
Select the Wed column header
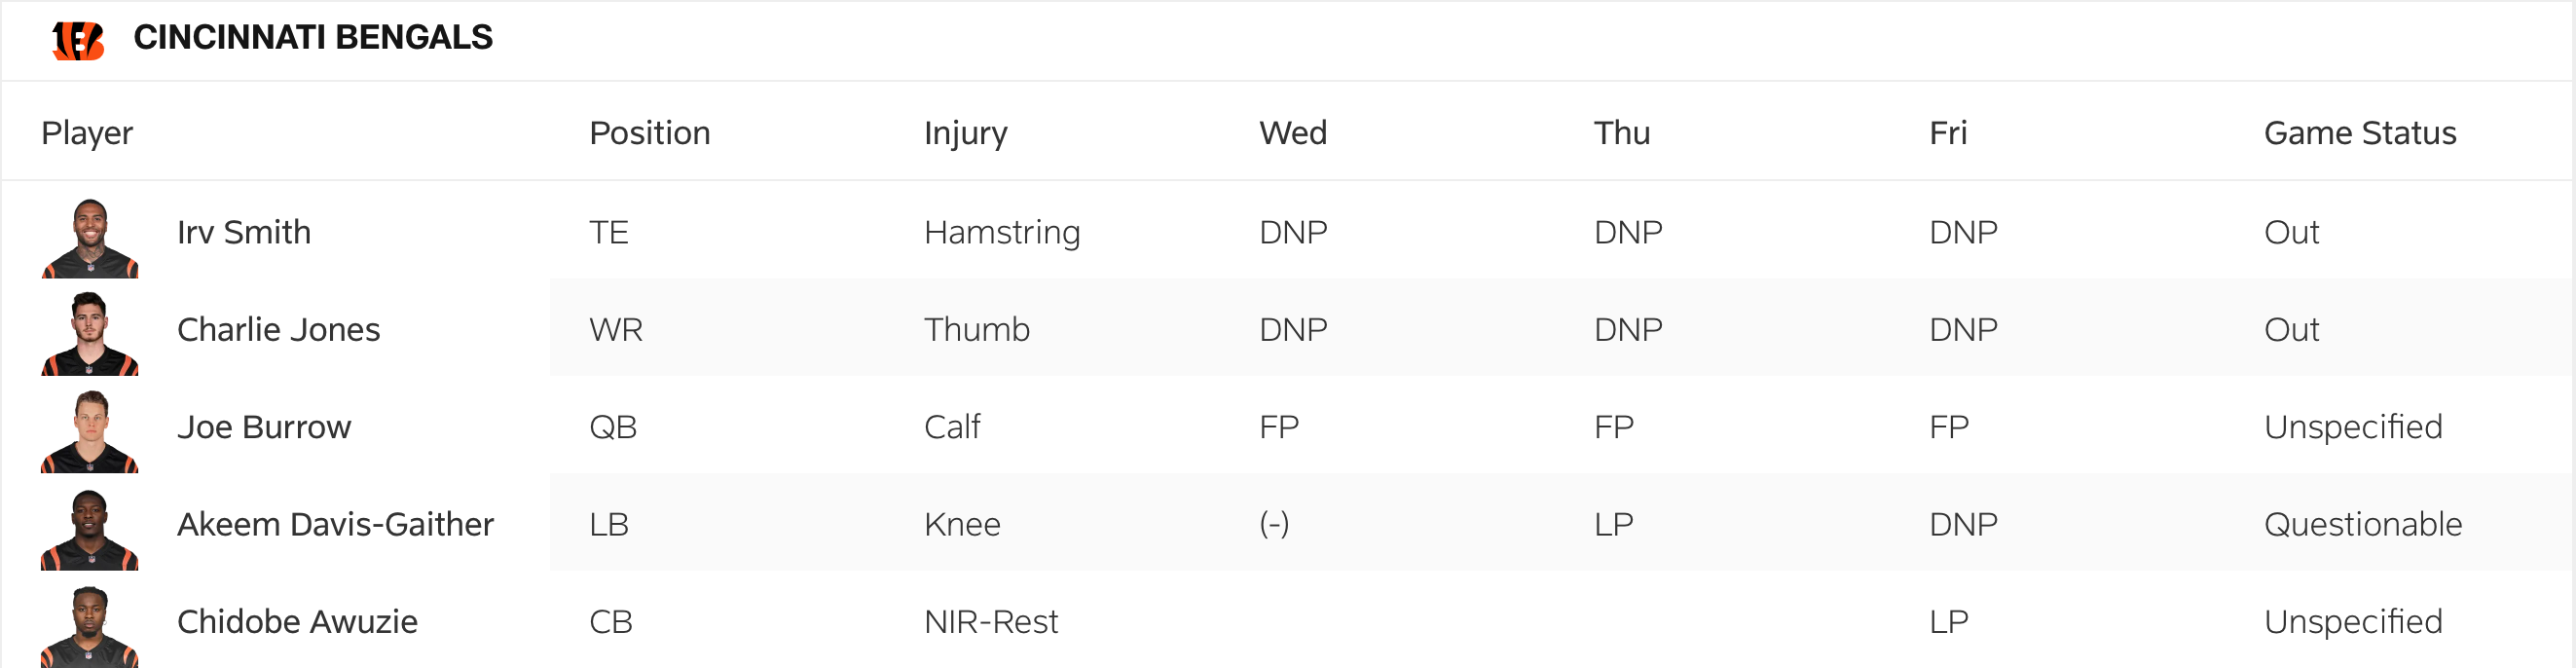(1292, 133)
